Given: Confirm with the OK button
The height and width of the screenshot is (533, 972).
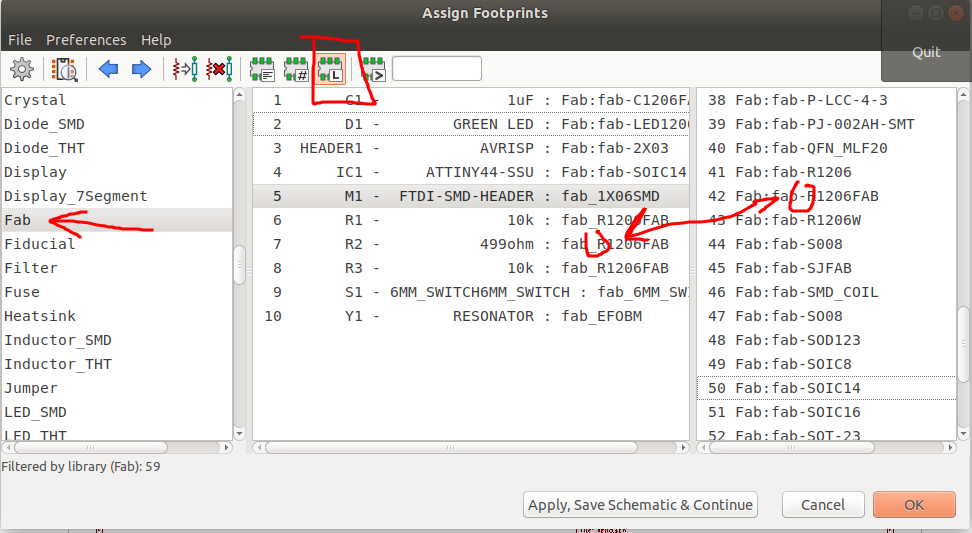Looking at the screenshot, I should click(914, 504).
